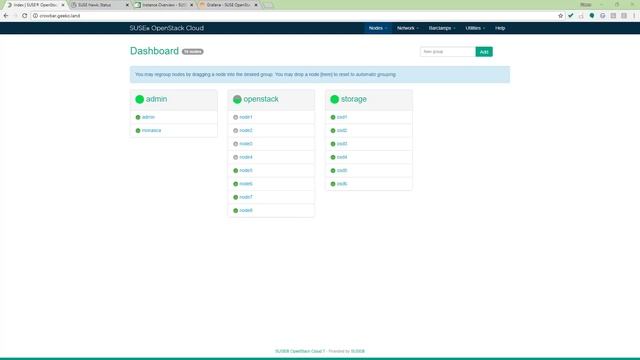
Task: Open the monasca node link
Action: pos(151,131)
